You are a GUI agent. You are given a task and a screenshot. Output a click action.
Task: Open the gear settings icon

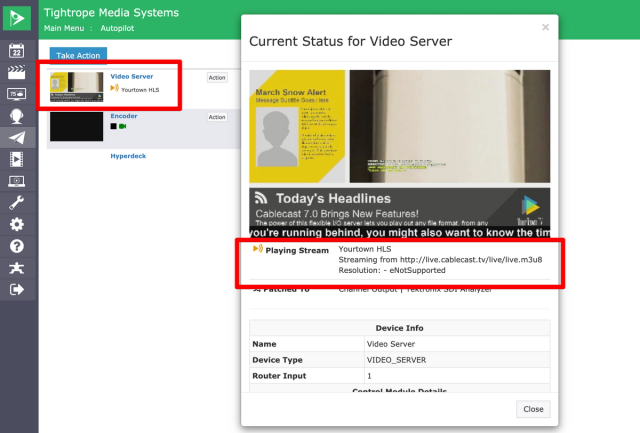16,224
